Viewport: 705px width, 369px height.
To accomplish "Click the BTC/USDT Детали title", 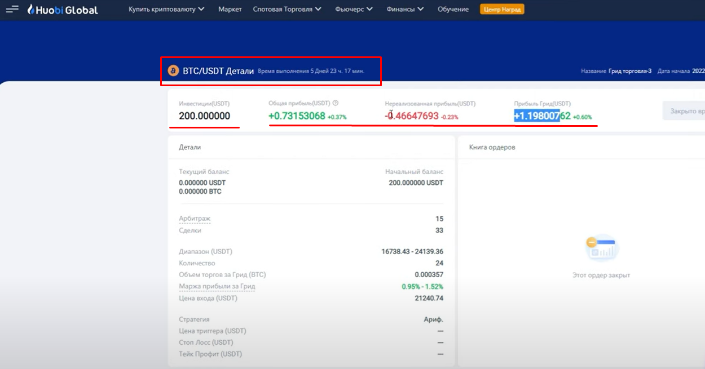I will [x=218, y=71].
